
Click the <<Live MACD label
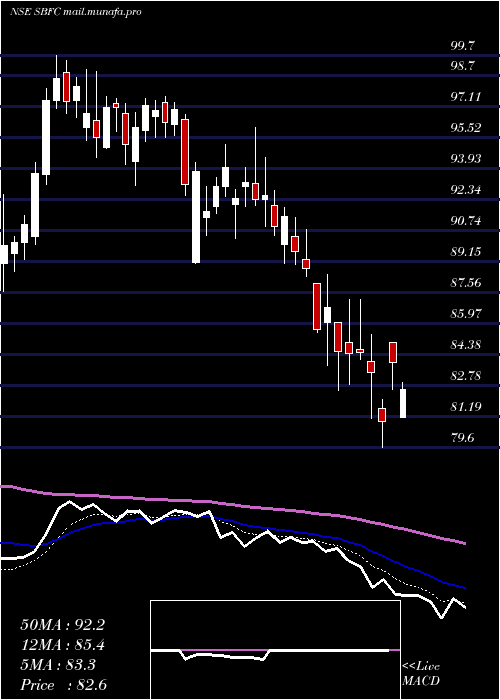pos(421,674)
